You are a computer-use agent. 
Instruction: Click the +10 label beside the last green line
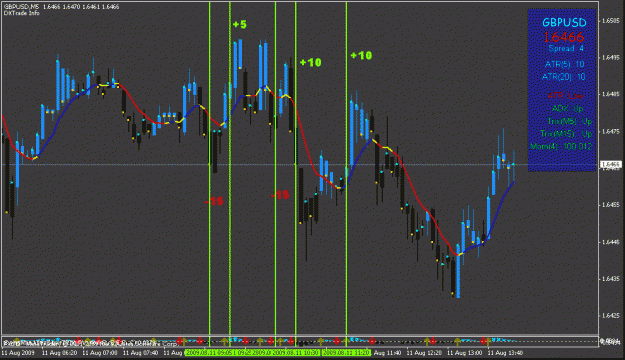[x=361, y=55]
